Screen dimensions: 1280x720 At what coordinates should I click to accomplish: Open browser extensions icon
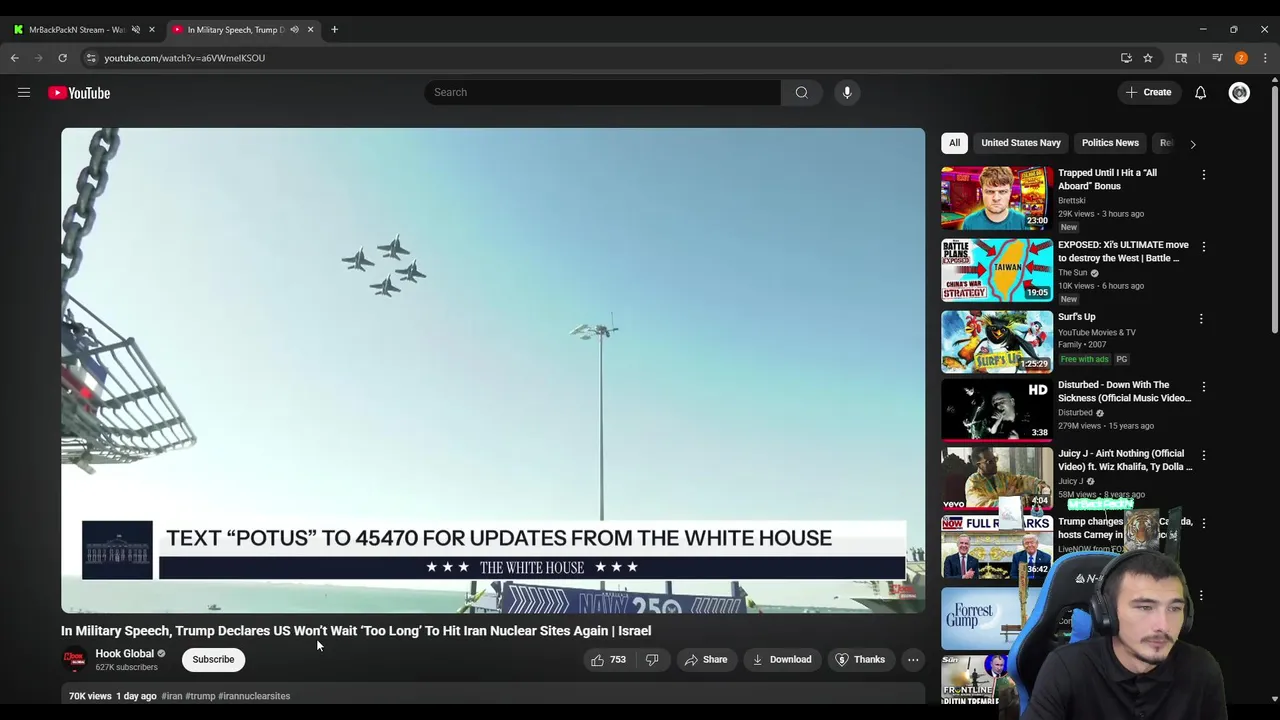[x=1181, y=58]
